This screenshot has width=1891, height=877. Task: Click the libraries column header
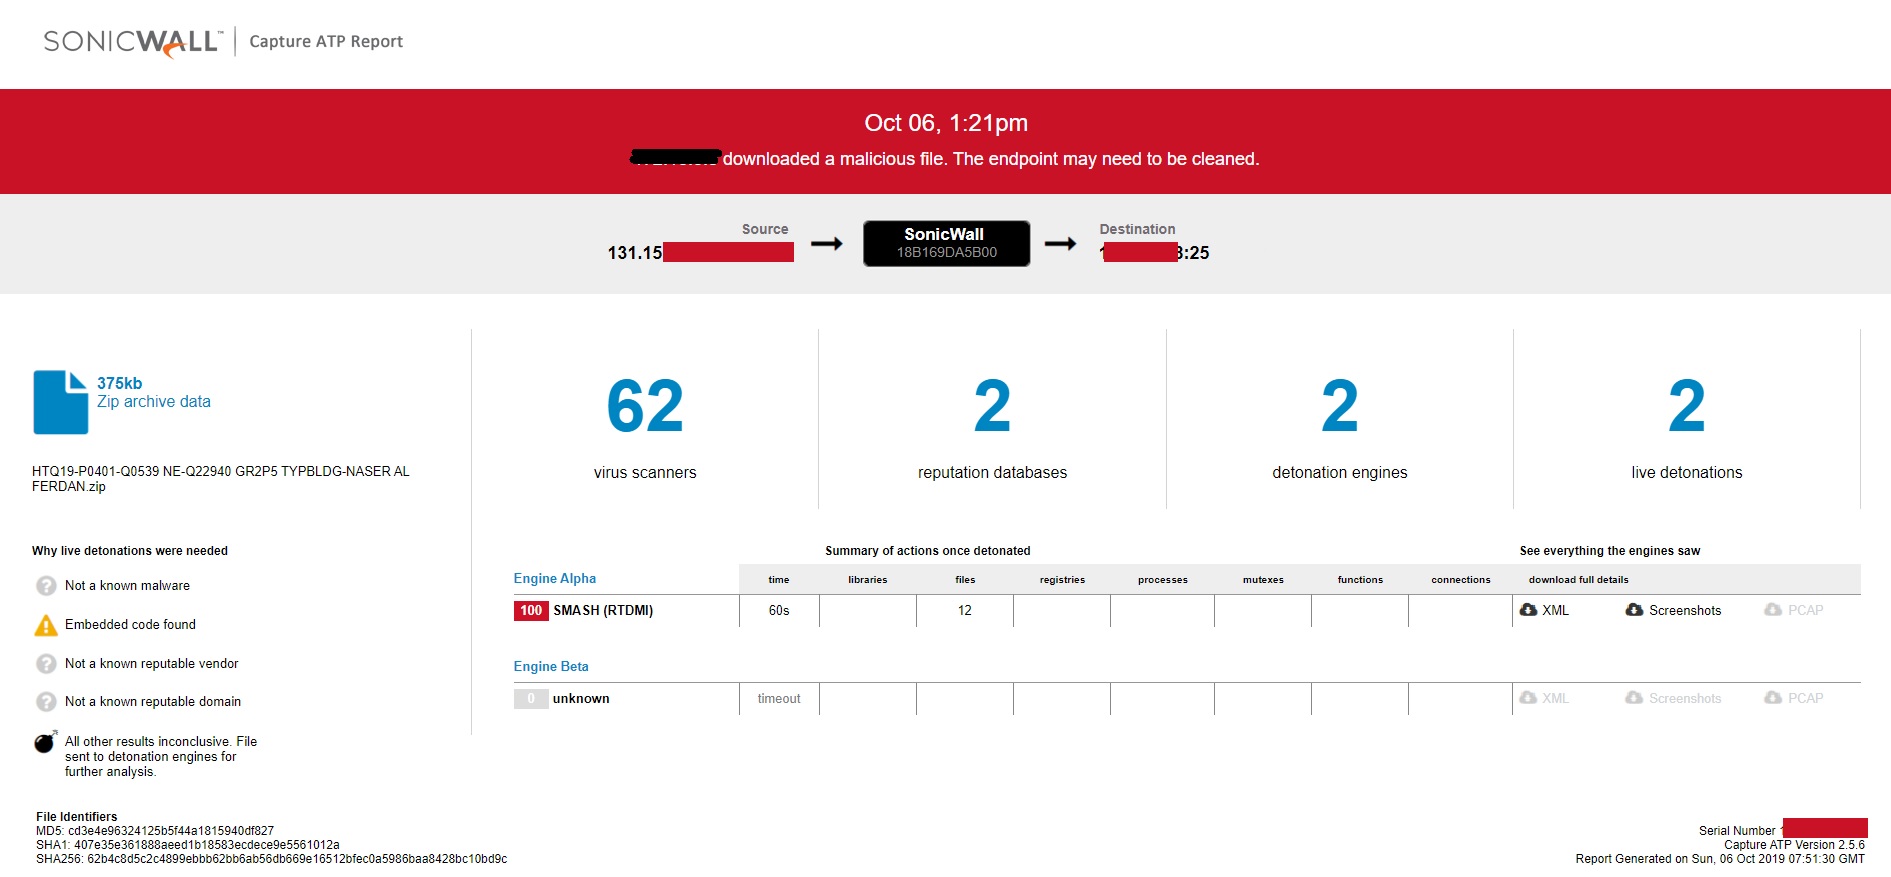(868, 580)
